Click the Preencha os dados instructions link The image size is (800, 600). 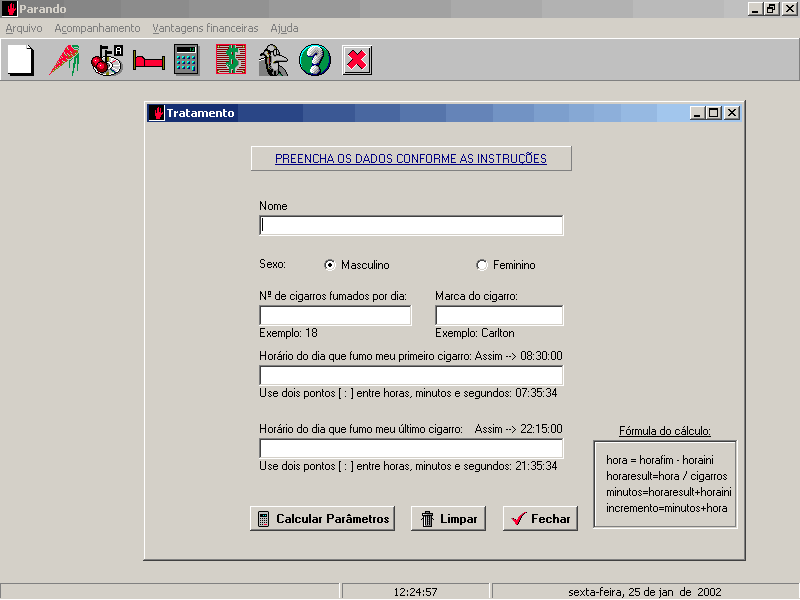[411, 159]
